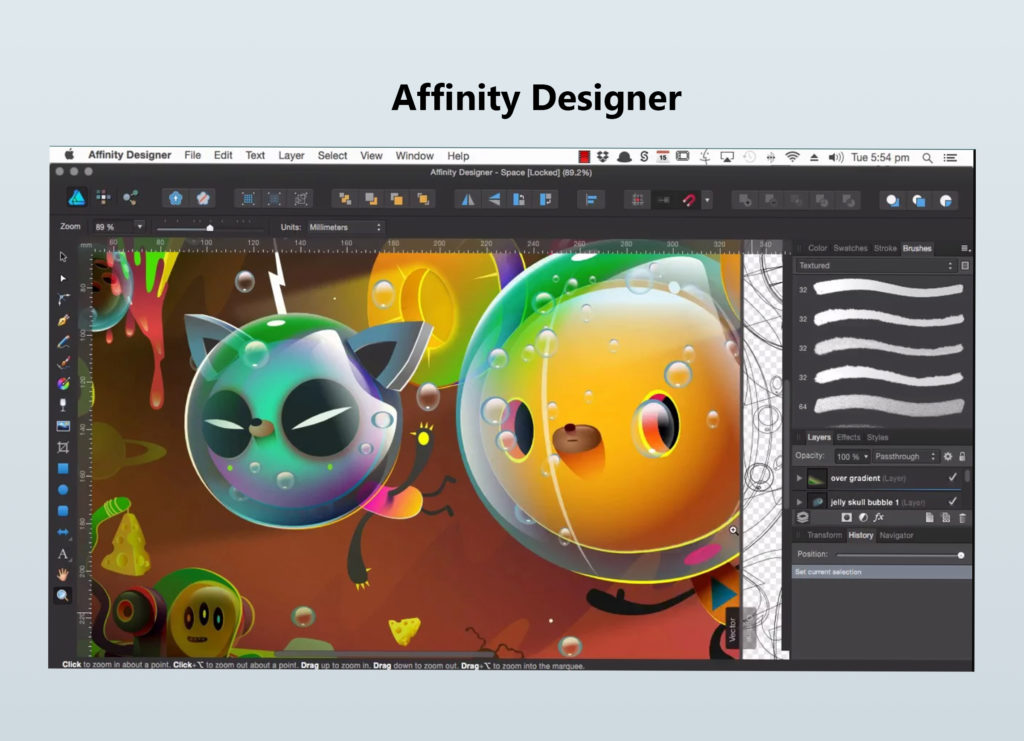Toggle Insert inside the selection icon
Image resolution: width=1024 pixels, height=741 pixels.
[x=944, y=200]
